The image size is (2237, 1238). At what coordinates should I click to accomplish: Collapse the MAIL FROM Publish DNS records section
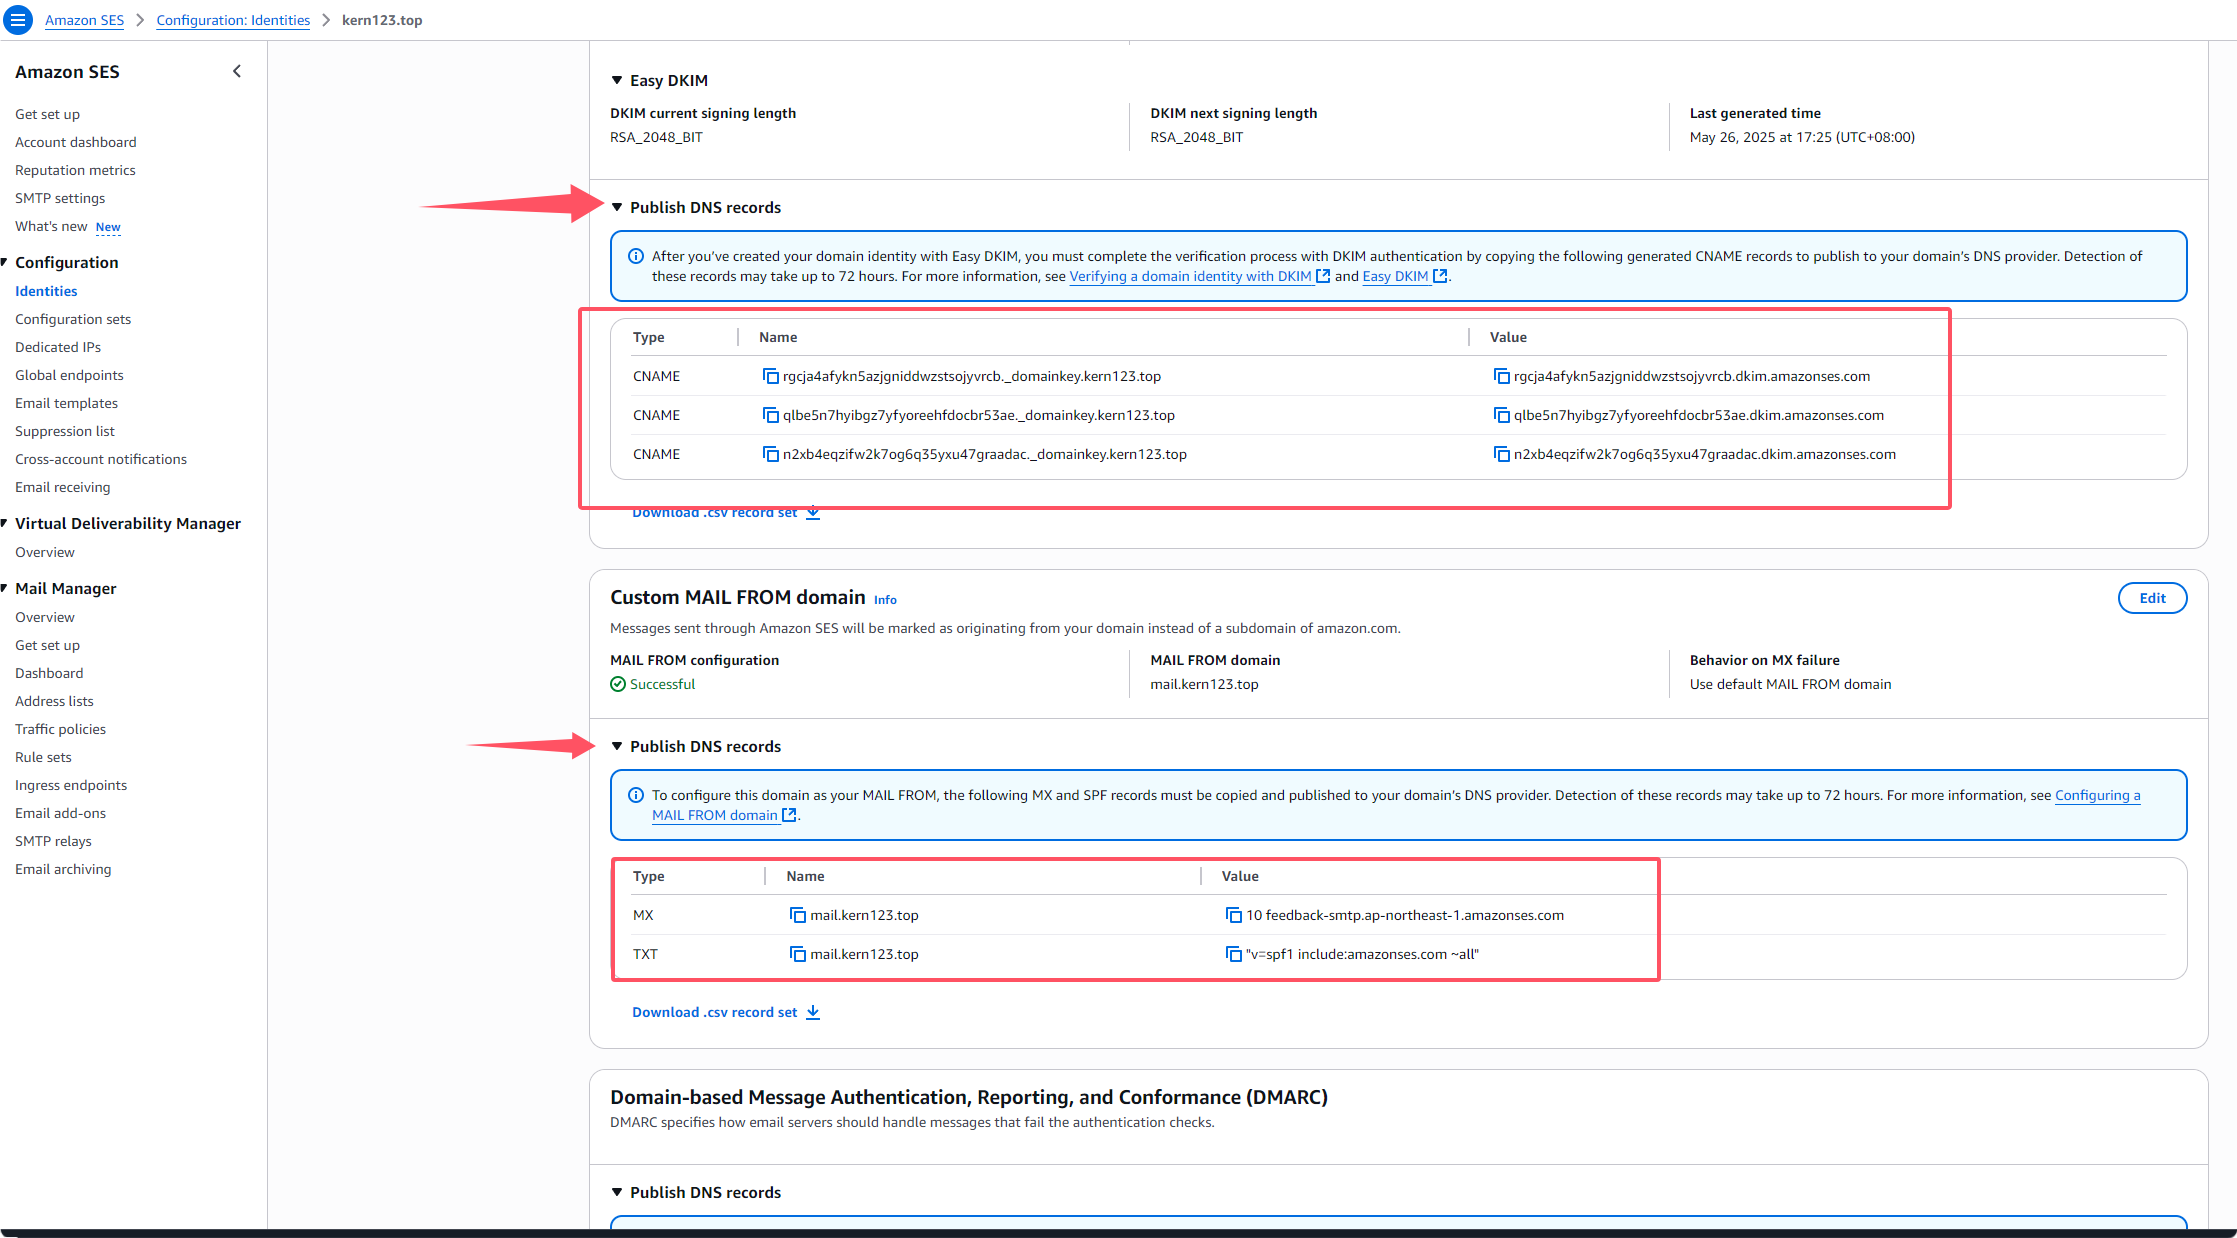(x=617, y=746)
